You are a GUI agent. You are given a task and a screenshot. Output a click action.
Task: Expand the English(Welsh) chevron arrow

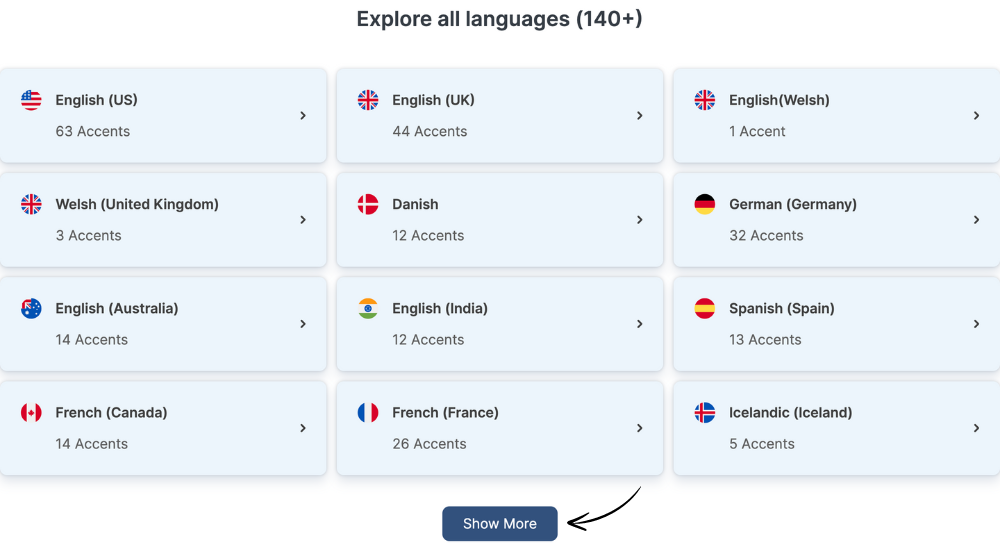point(976,115)
